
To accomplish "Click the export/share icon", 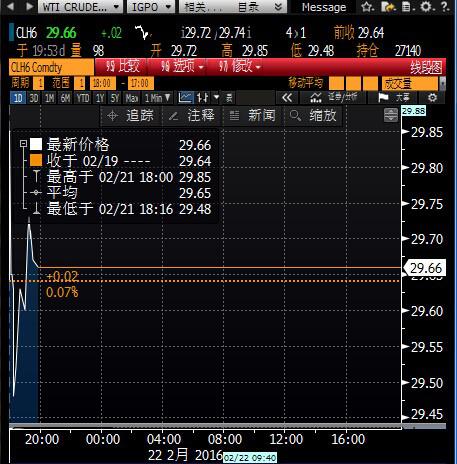I will click(x=388, y=7).
